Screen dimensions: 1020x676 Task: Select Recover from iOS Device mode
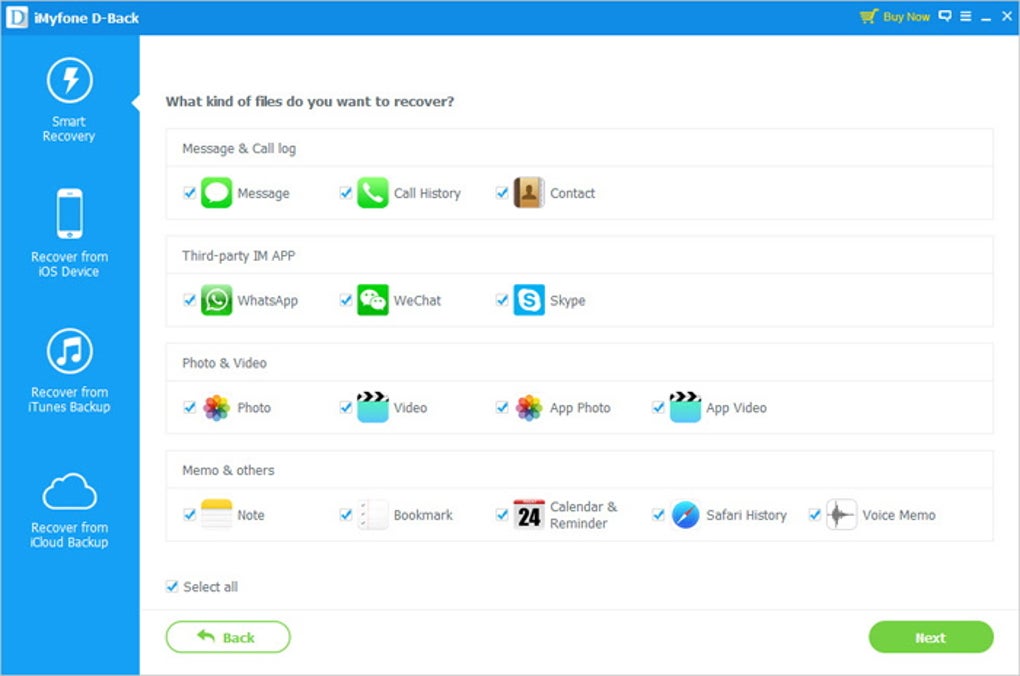click(x=67, y=228)
